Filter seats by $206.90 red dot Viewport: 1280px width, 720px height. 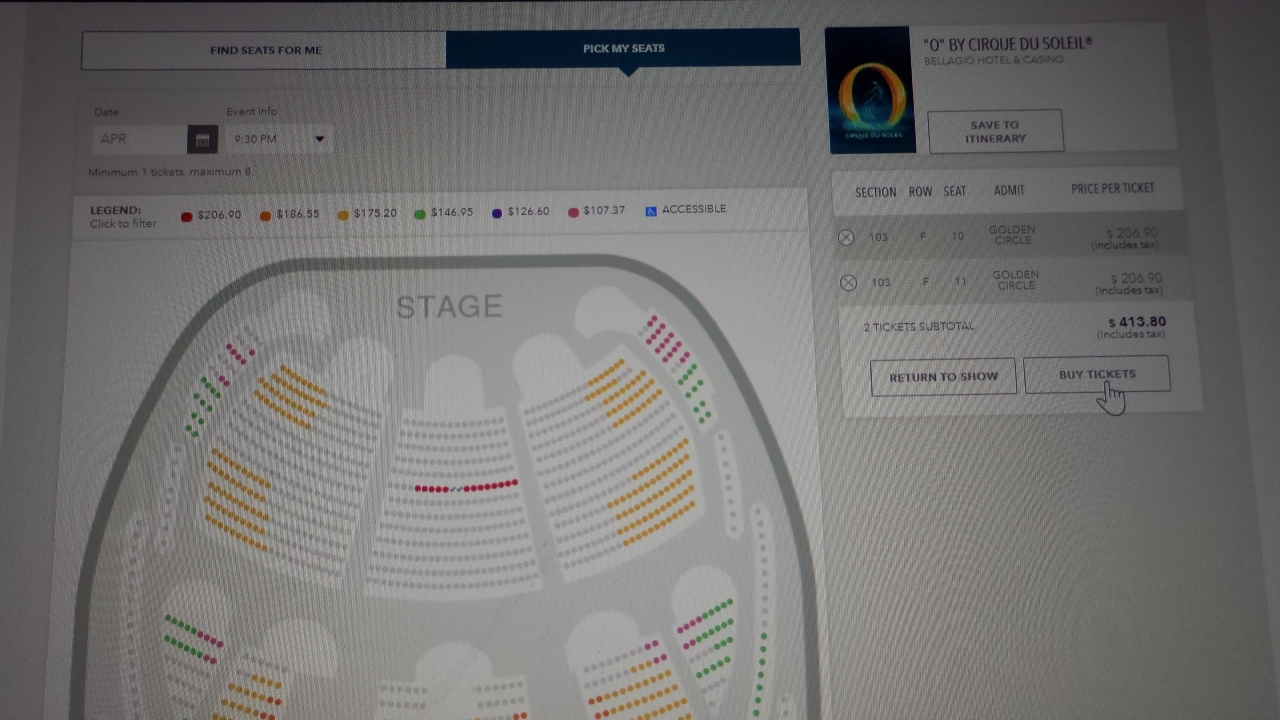186,216
